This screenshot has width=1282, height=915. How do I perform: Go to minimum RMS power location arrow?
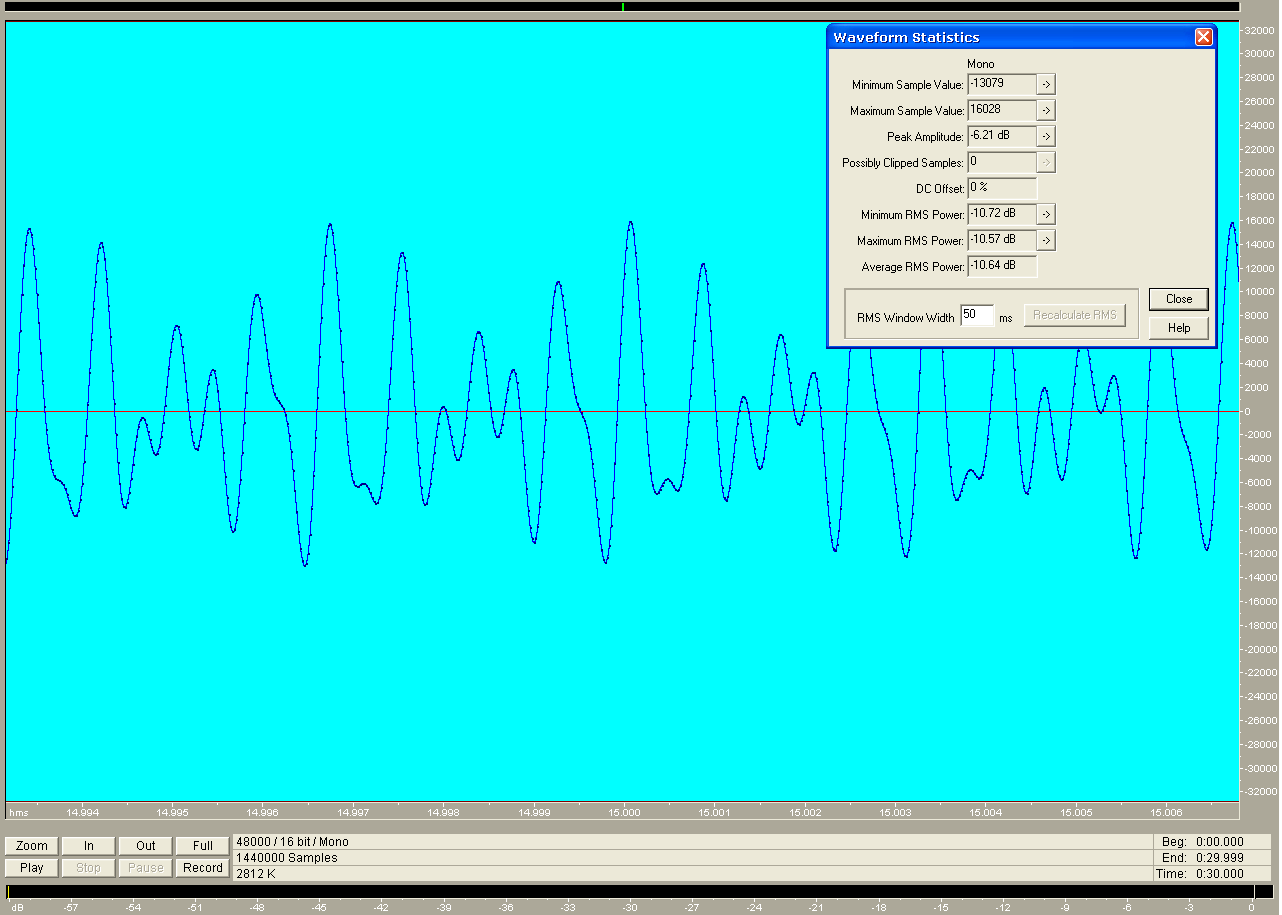pos(1046,214)
